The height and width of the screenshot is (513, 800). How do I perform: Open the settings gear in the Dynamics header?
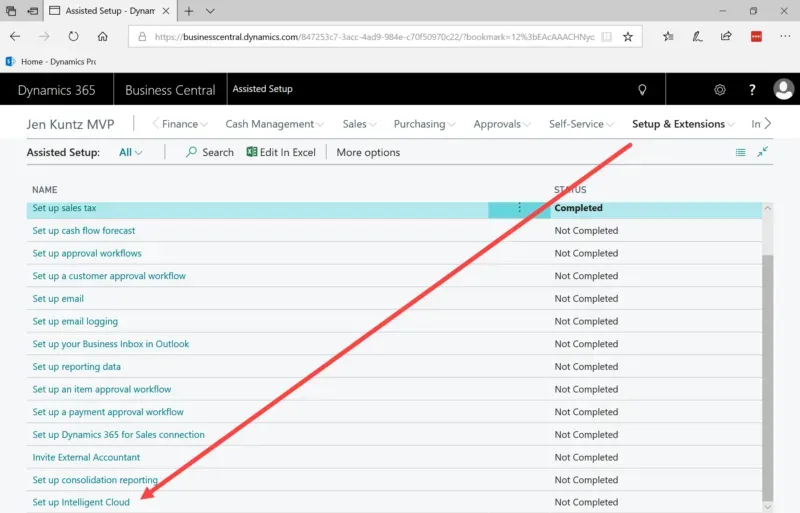click(719, 90)
